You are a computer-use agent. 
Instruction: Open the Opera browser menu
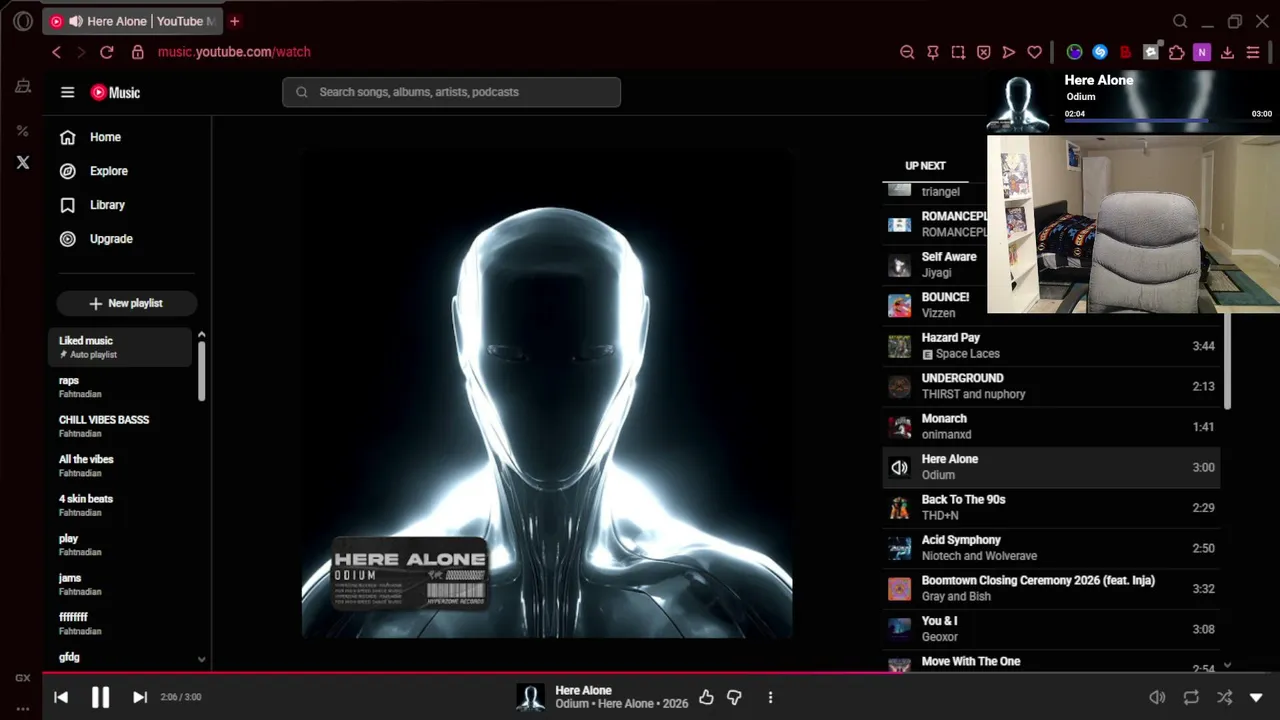coord(23,21)
